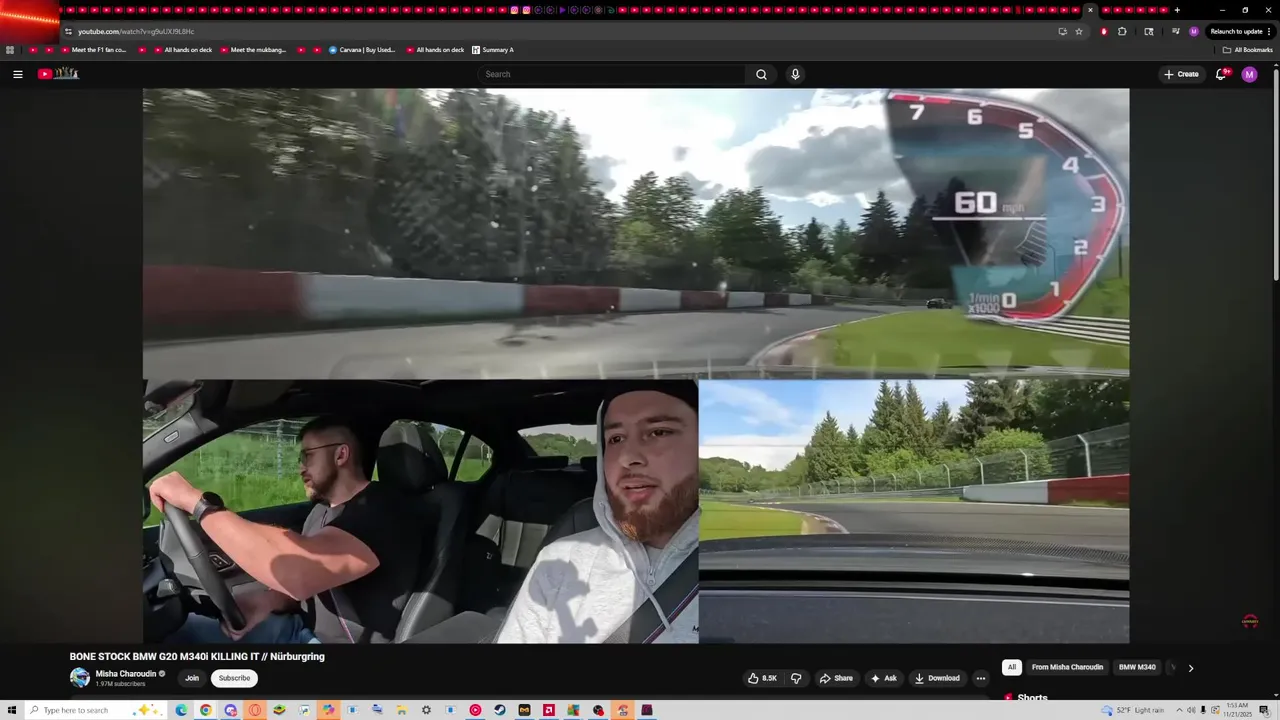Open the All Bookmarks folder
Screen dimensions: 1280x720
(1248, 50)
